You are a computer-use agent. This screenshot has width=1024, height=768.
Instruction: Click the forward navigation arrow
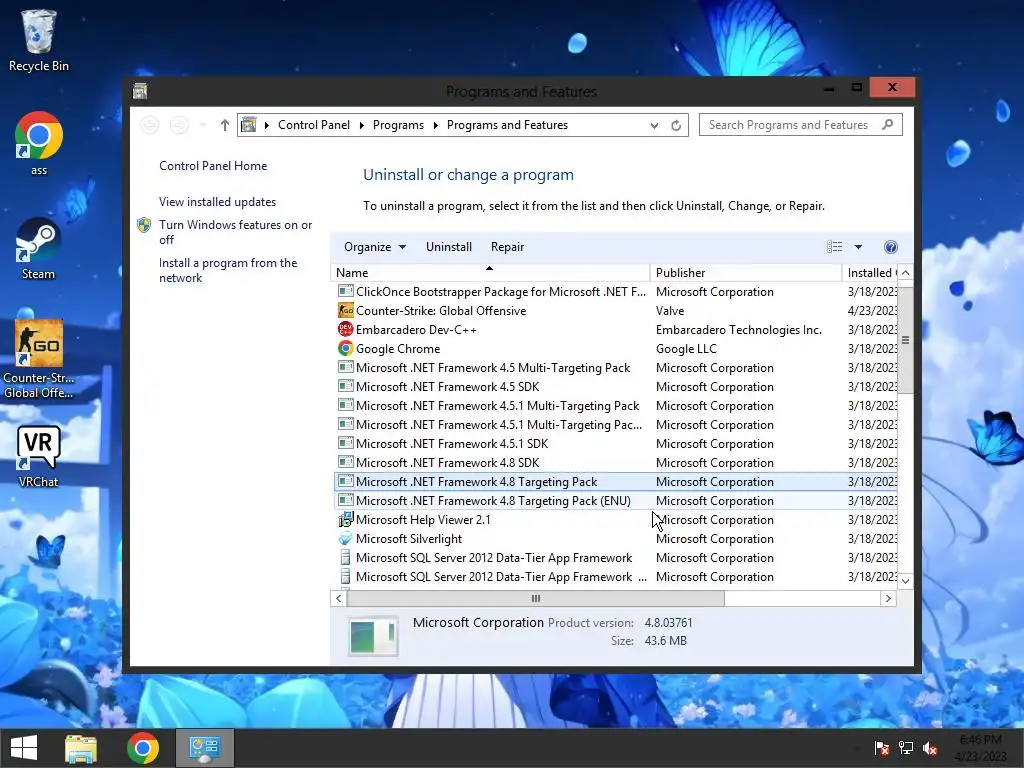pos(179,125)
